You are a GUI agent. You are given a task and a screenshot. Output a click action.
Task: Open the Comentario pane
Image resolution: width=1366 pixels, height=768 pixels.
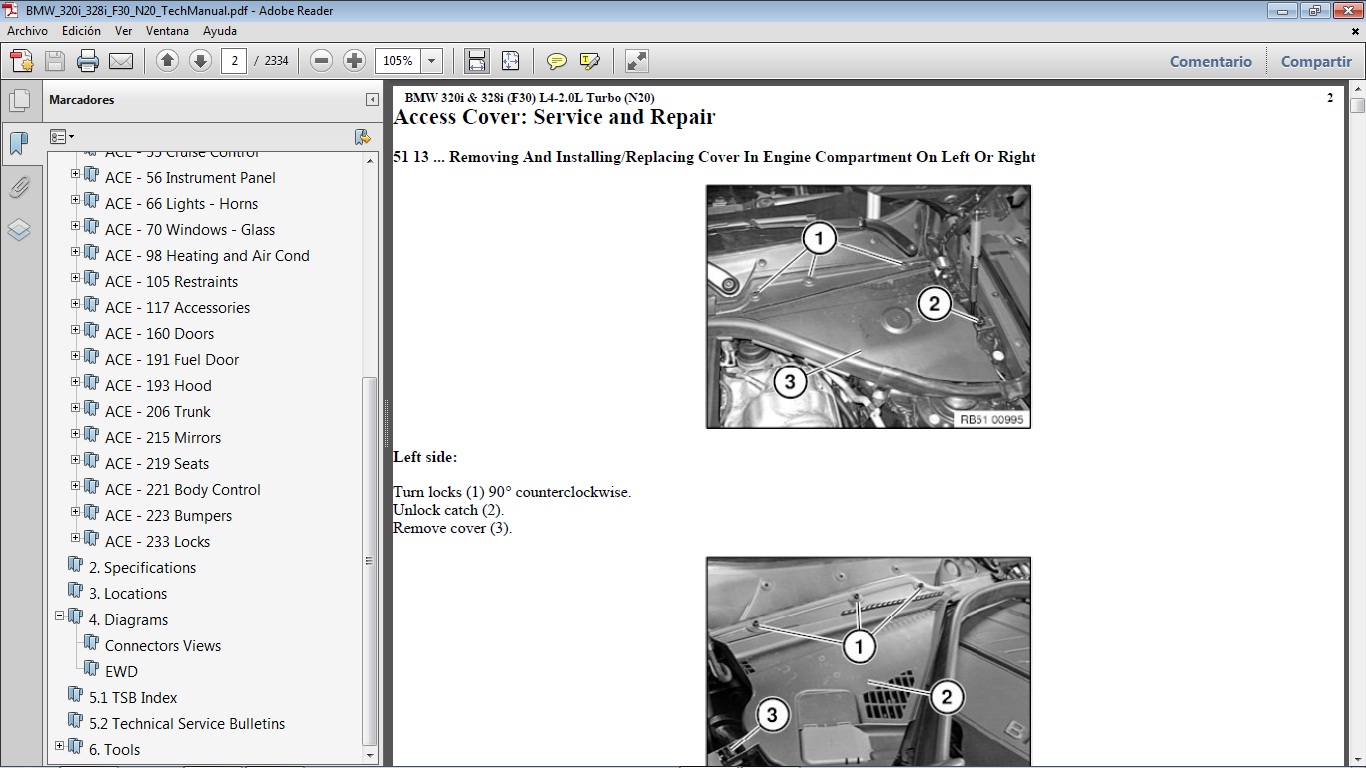(x=1211, y=61)
